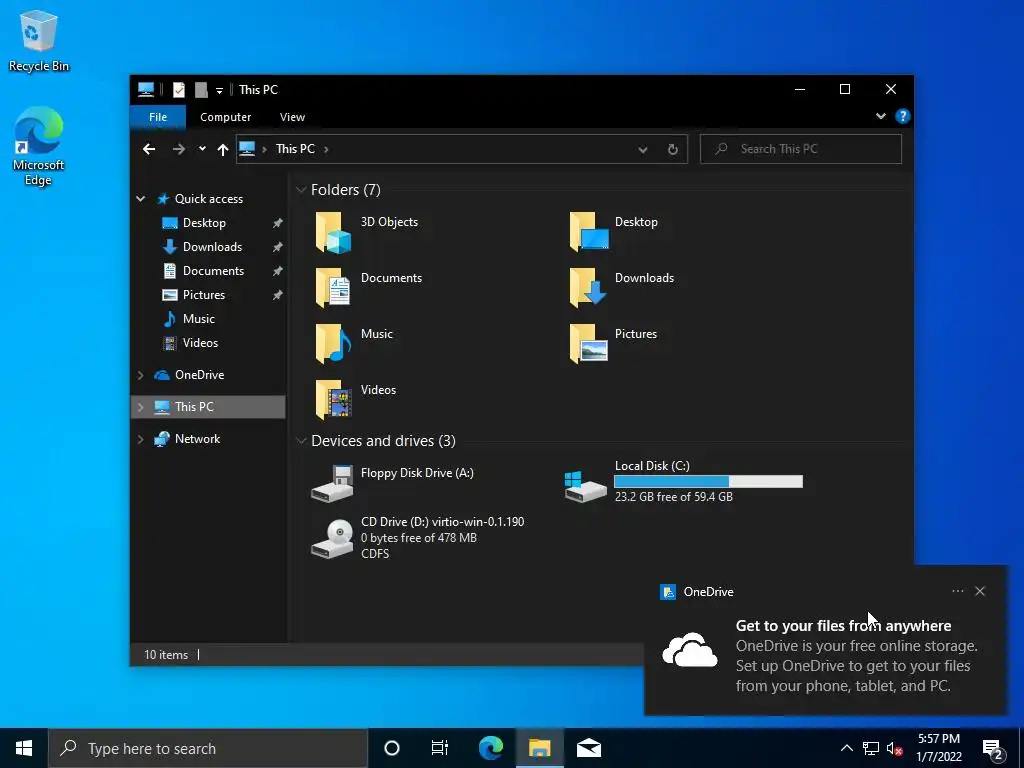
Task: Open Cortana circle on taskbar
Action: pyautogui.click(x=392, y=748)
